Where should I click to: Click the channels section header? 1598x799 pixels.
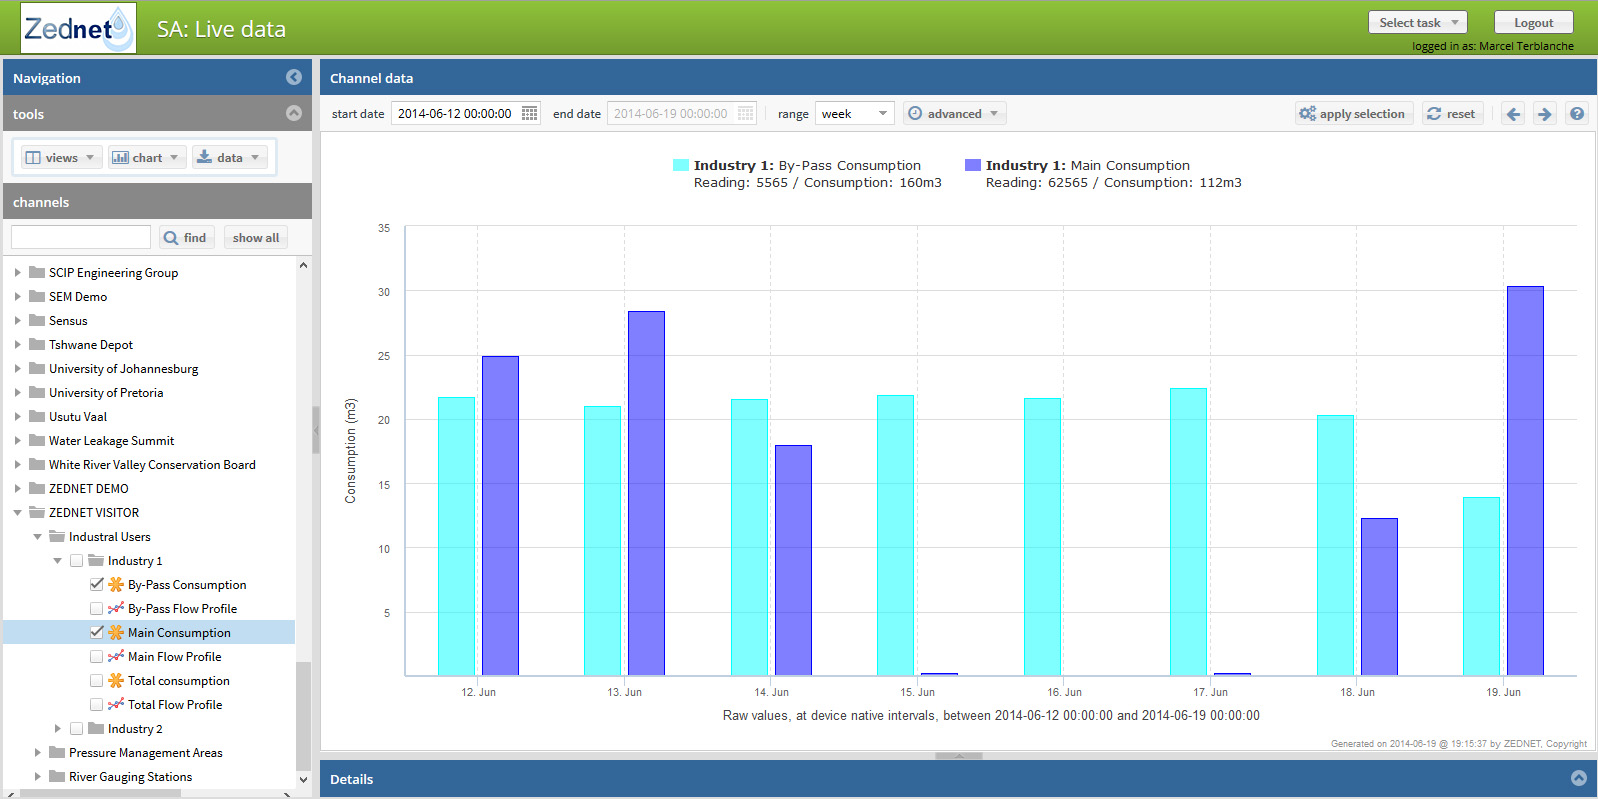[157, 201]
